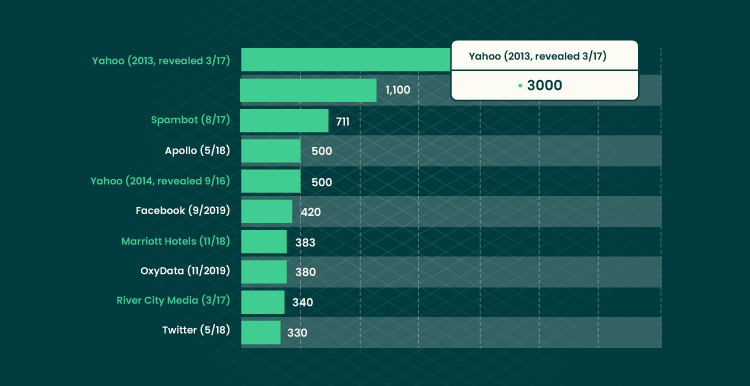Click the Yahoo (2013, revealed 3/17) axis label
This screenshot has width=750, height=386.
point(161,61)
